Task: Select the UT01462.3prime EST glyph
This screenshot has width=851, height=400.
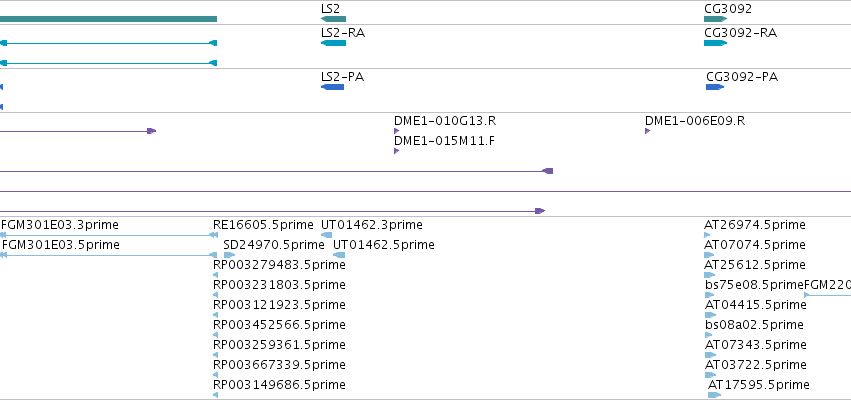Action: point(327,235)
